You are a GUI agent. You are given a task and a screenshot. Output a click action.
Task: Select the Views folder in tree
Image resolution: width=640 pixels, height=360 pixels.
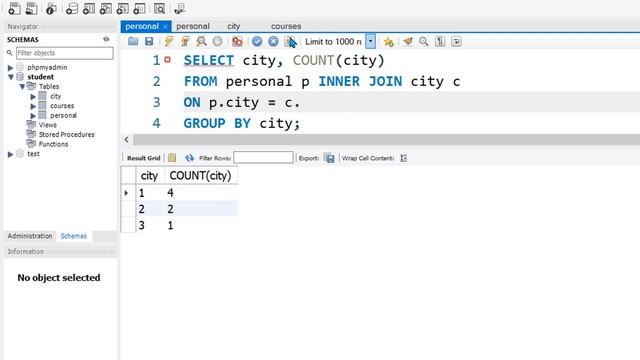(47, 125)
